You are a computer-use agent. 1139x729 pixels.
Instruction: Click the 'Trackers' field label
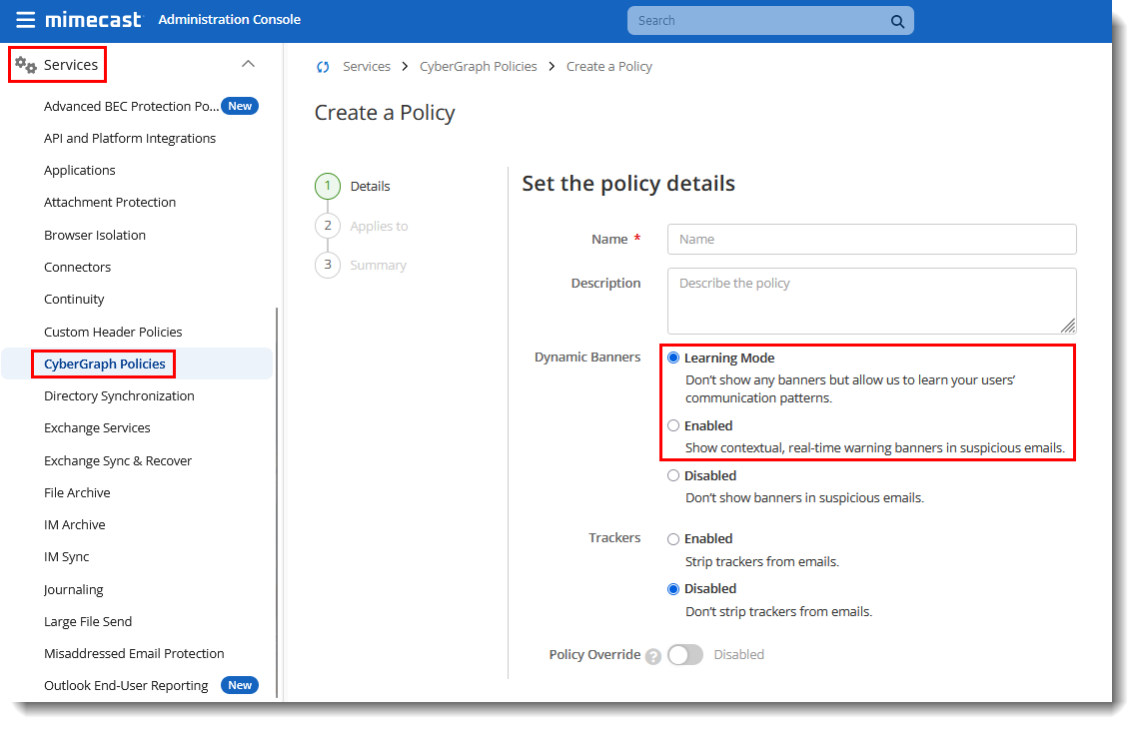click(615, 538)
